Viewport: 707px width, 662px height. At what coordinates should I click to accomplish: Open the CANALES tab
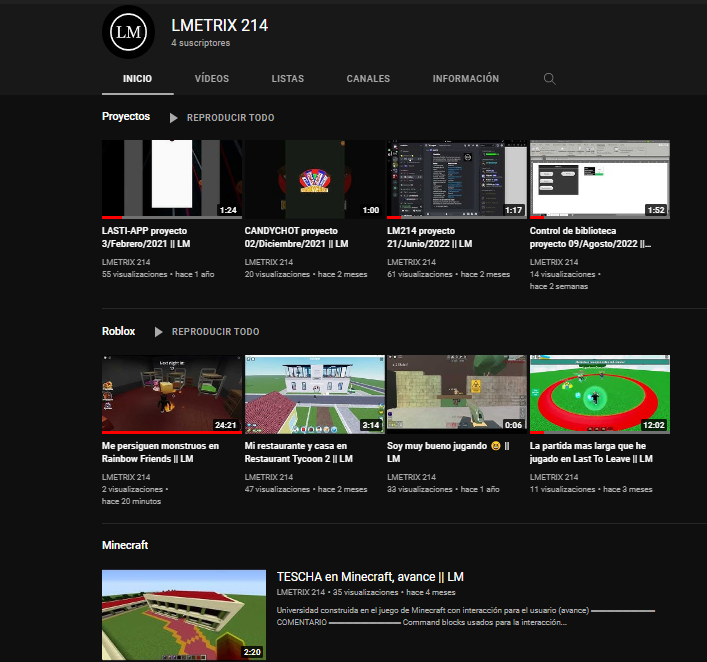click(x=368, y=78)
